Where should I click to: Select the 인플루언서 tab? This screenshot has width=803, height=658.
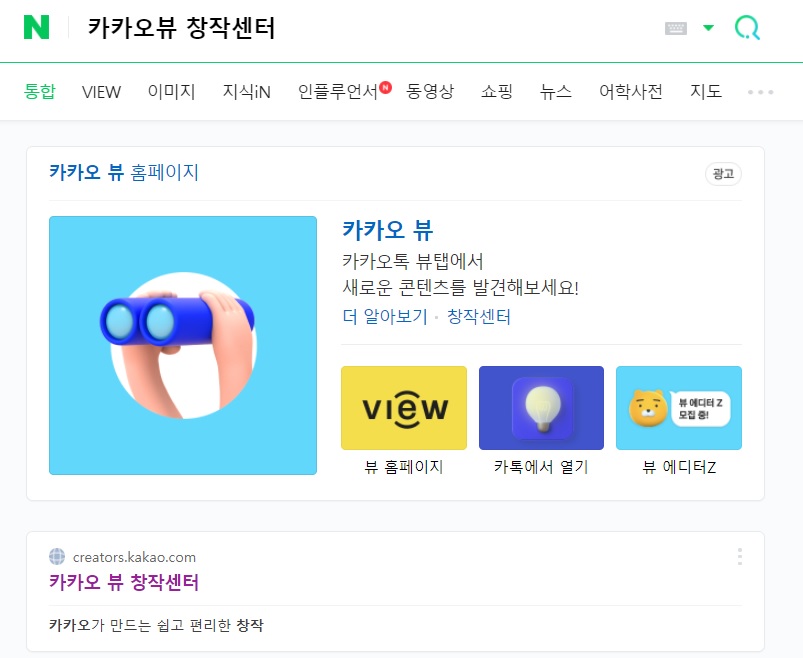coord(338,92)
